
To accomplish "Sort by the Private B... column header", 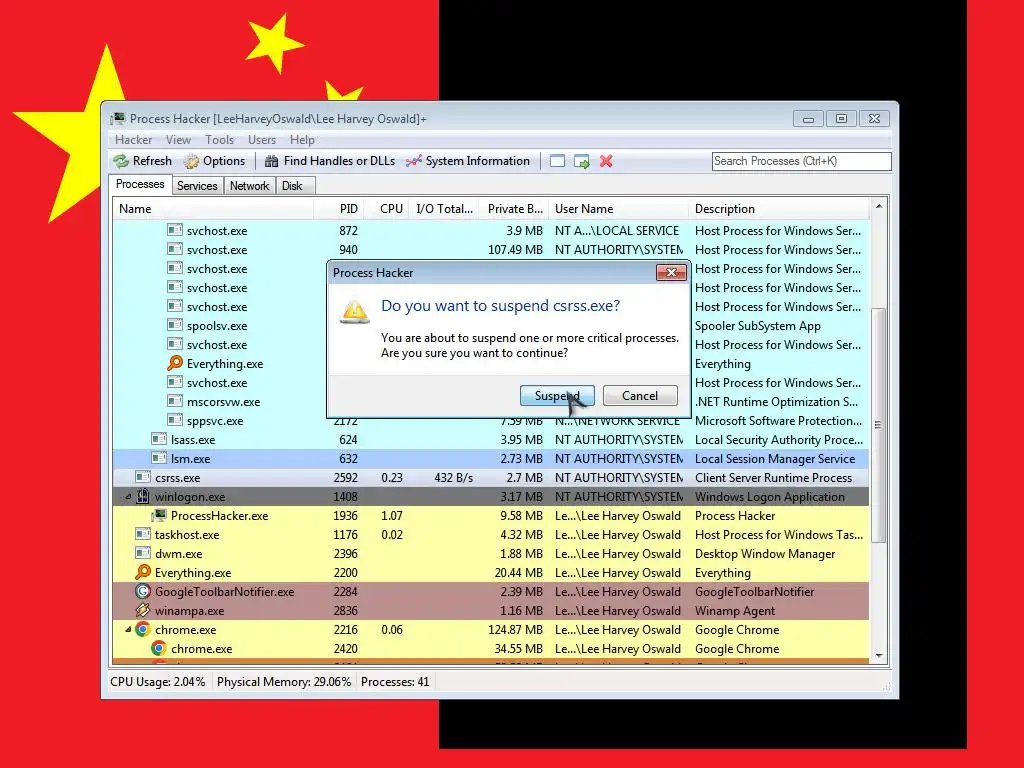I will click(x=514, y=209).
